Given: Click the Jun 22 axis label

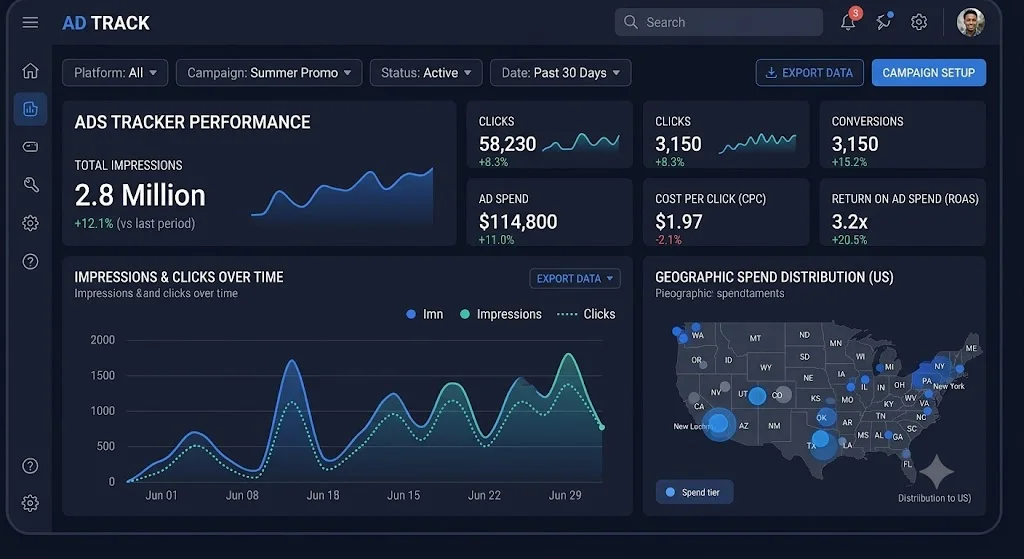Looking at the screenshot, I should coord(484,495).
